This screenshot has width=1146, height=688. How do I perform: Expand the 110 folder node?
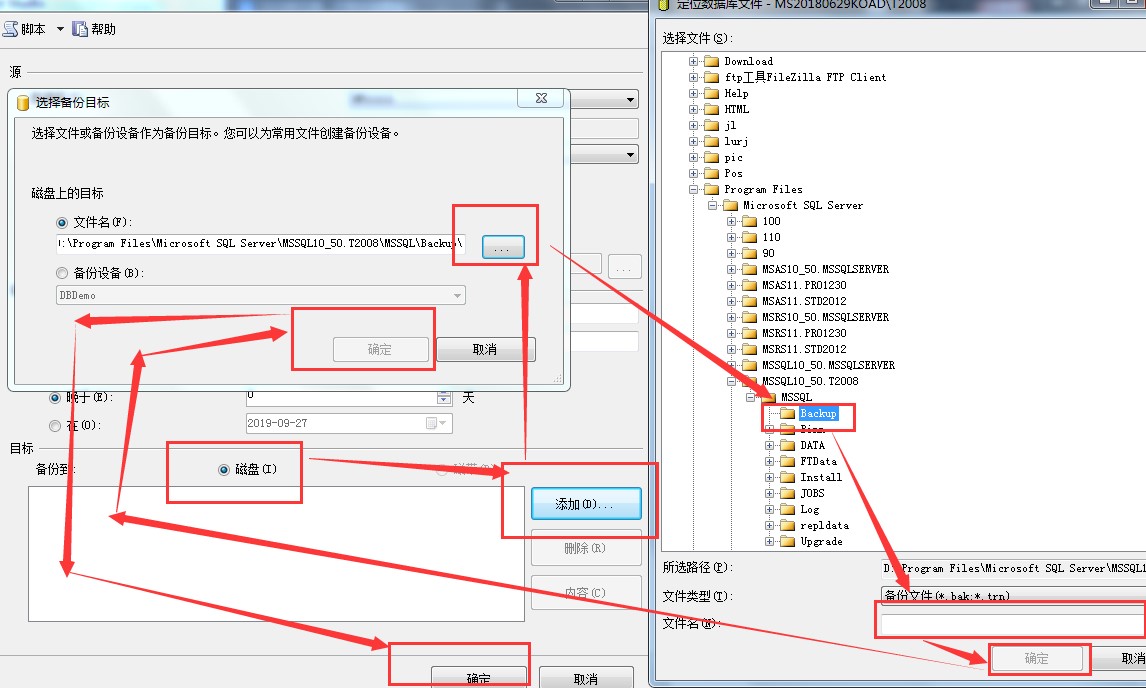point(731,238)
